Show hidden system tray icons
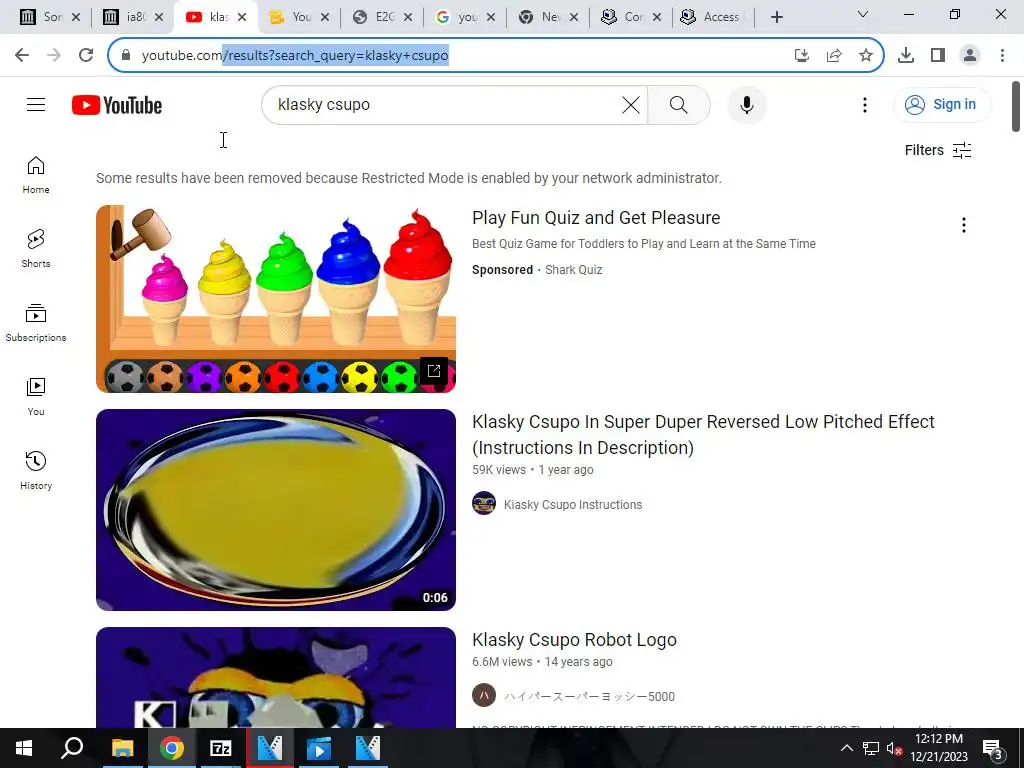Image resolution: width=1024 pixels, height=768 pixels. point(846,748)
